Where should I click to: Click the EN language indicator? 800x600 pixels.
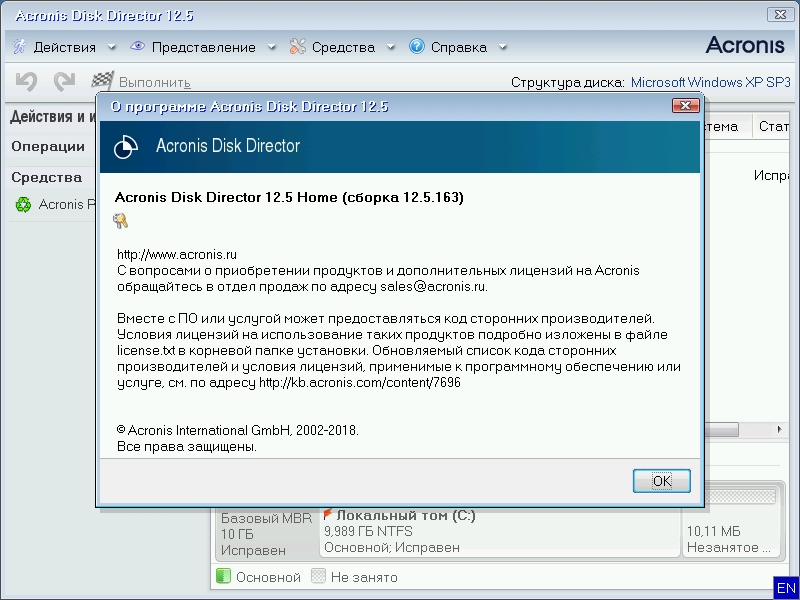pyautogui.click(x=786, y=588)
